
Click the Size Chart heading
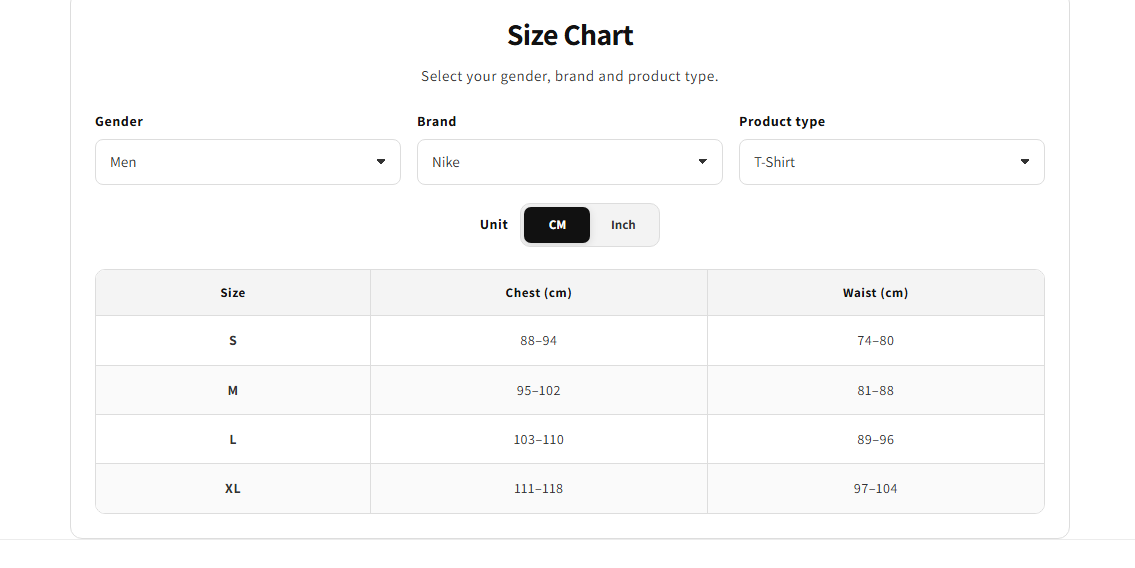point(570,35)
